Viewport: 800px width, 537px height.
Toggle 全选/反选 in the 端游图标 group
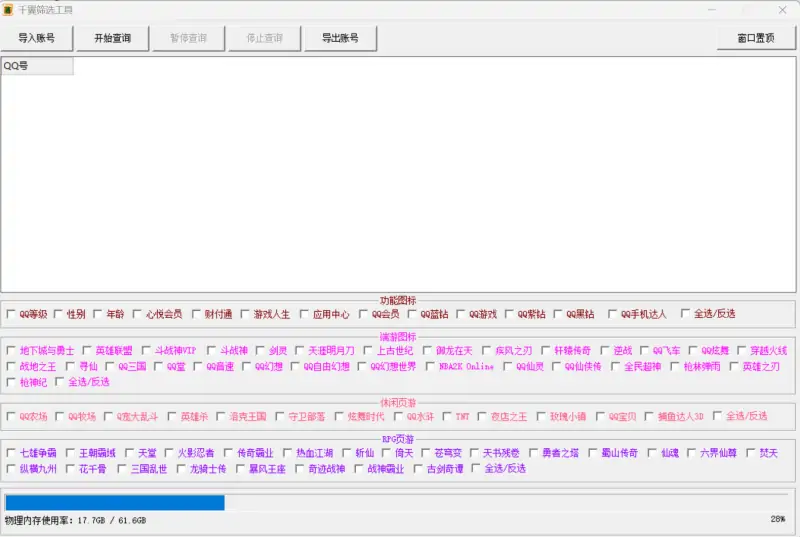[60, 381]
